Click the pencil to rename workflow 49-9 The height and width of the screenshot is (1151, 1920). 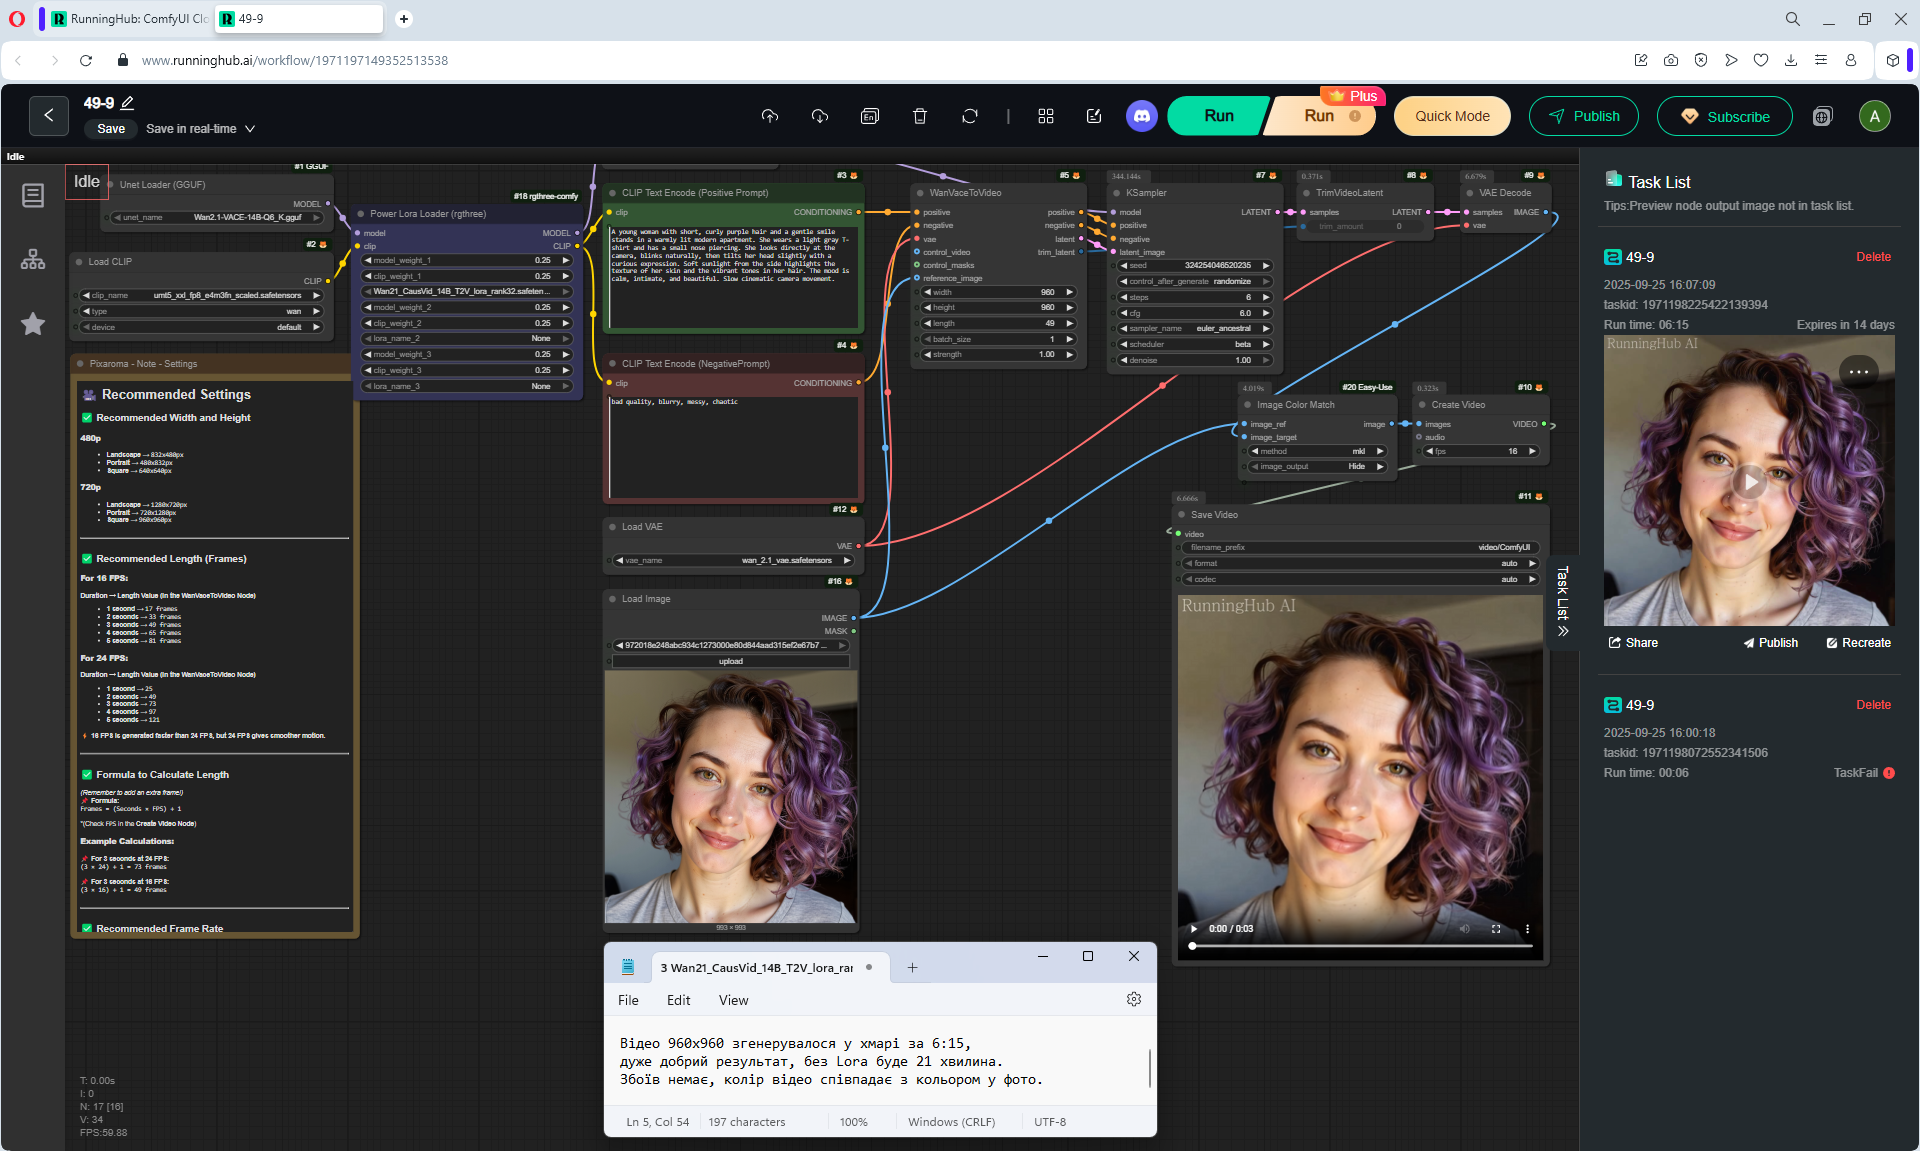(x=128, y=103)
